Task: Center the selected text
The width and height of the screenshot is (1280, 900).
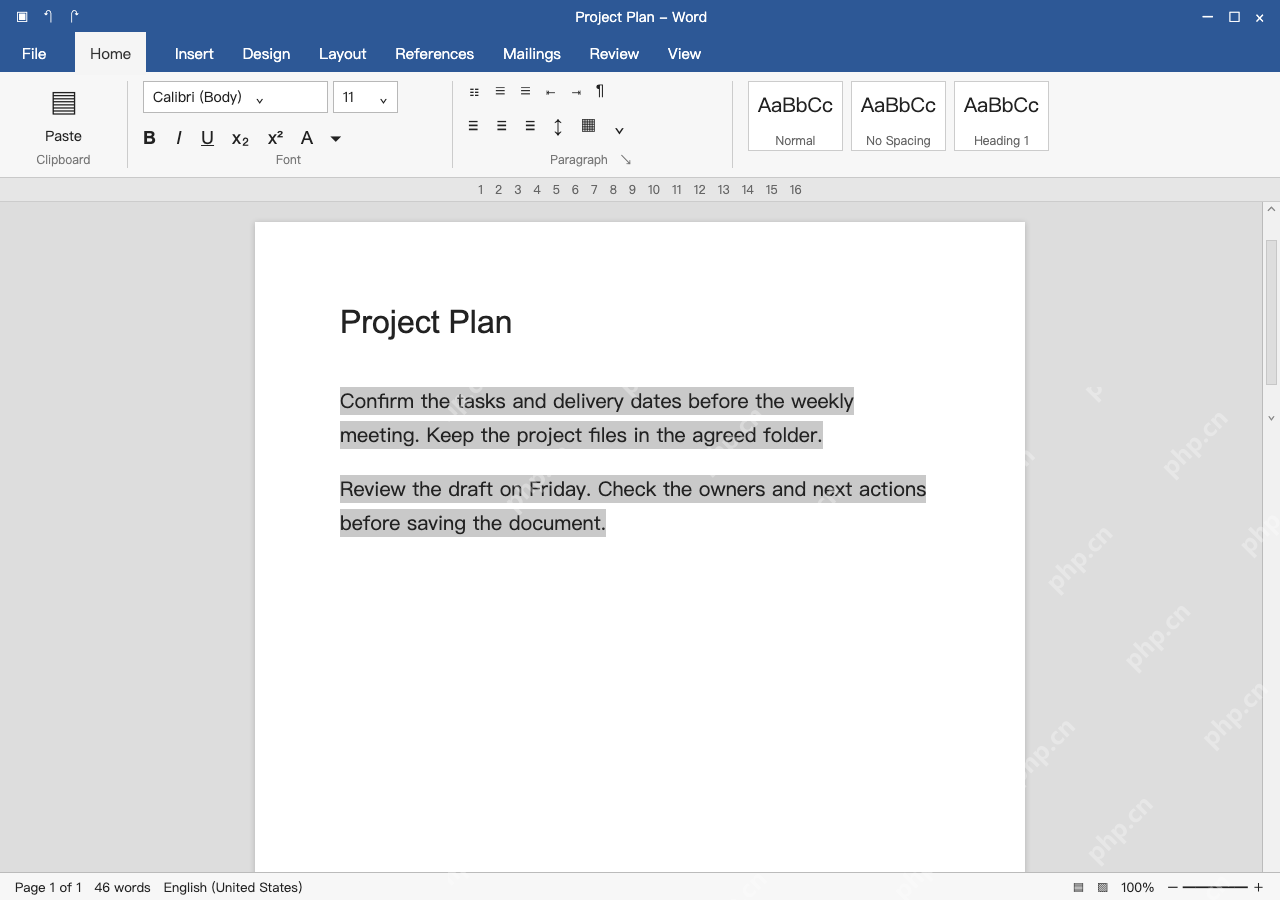Action: (x=501, y=126)
